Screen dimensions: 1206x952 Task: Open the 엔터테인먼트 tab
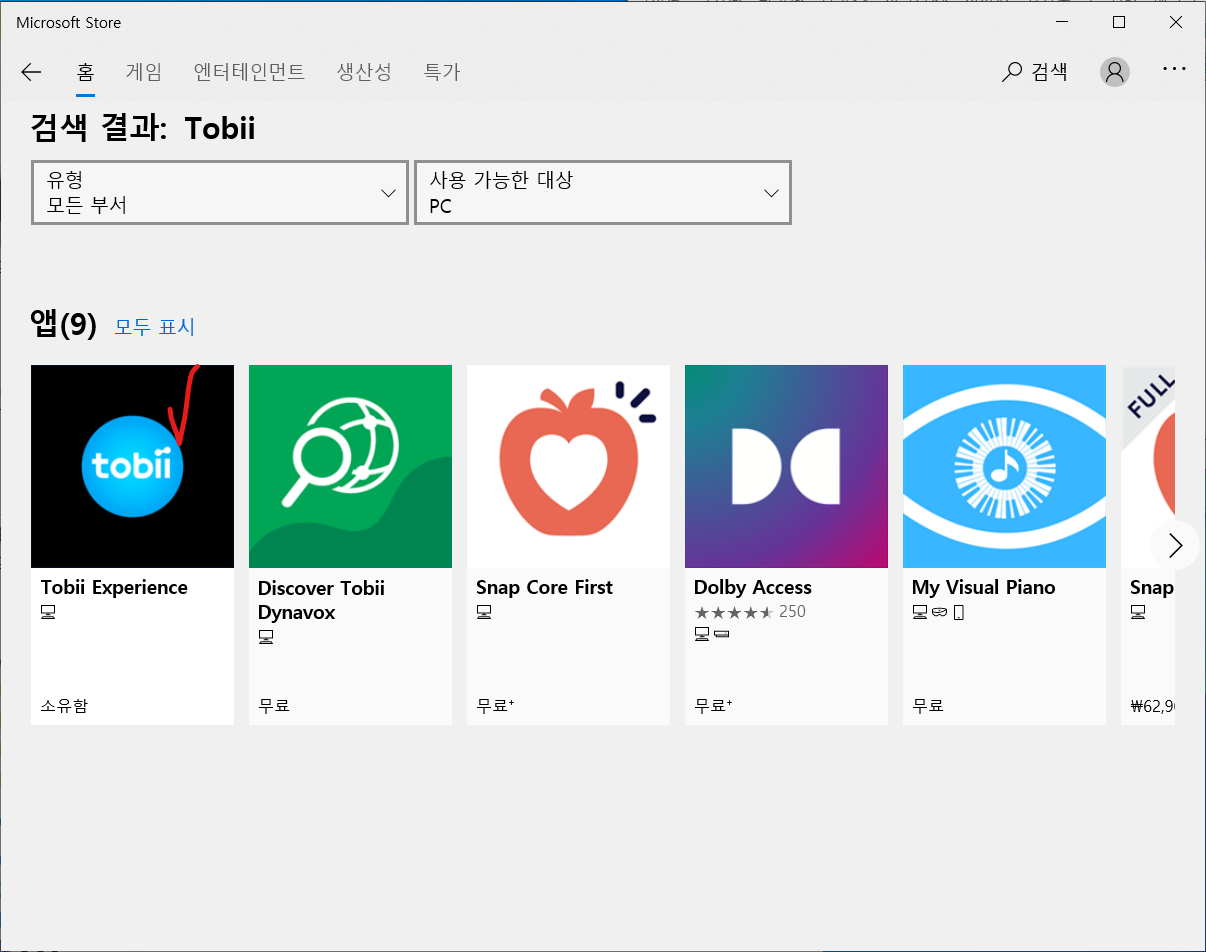[x=249, y=72]
